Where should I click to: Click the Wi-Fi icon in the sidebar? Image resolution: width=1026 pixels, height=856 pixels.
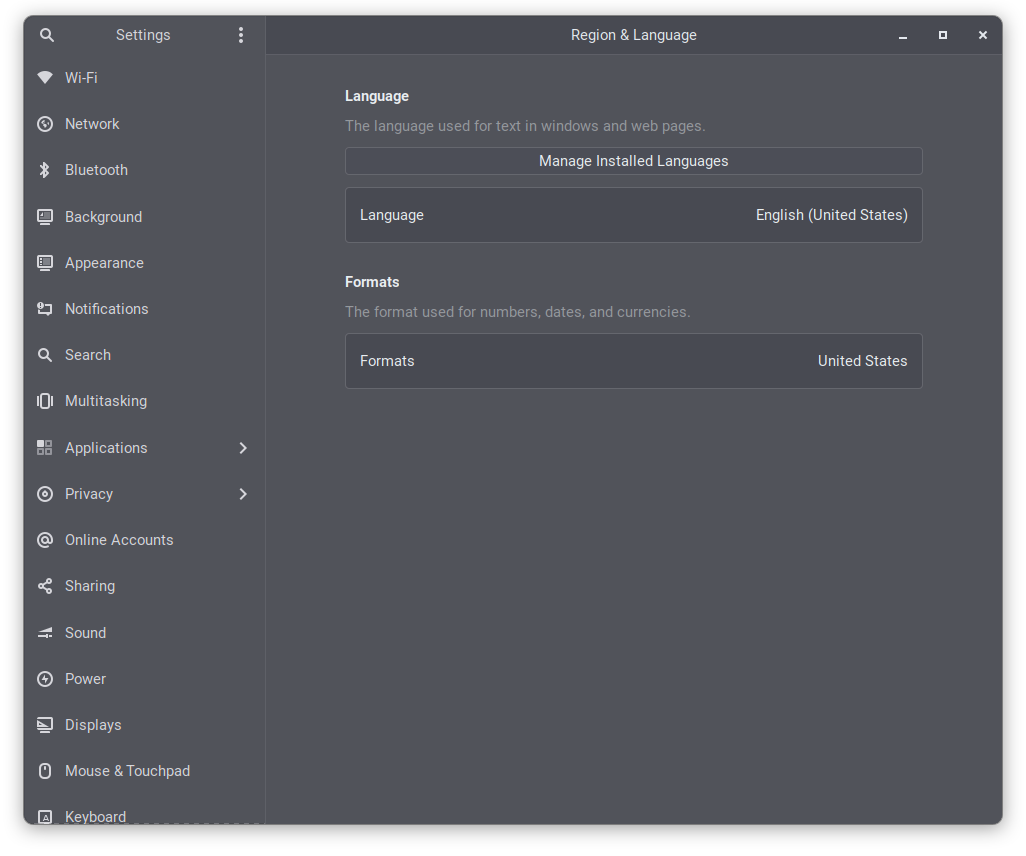45,78
